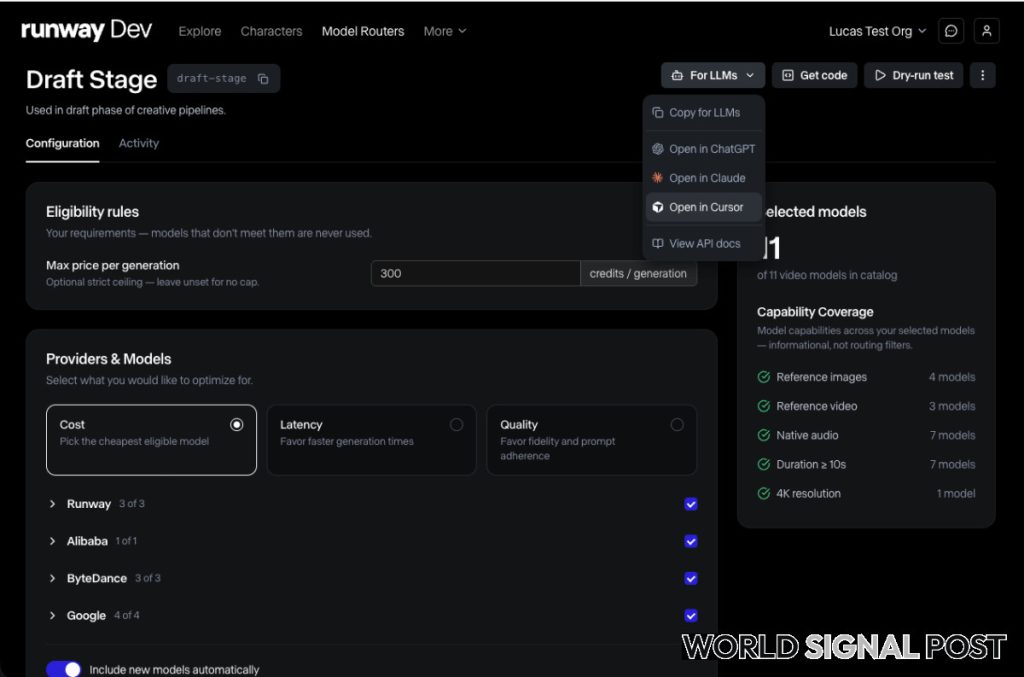Switch to the Activity tab

[x=138, y=143]
